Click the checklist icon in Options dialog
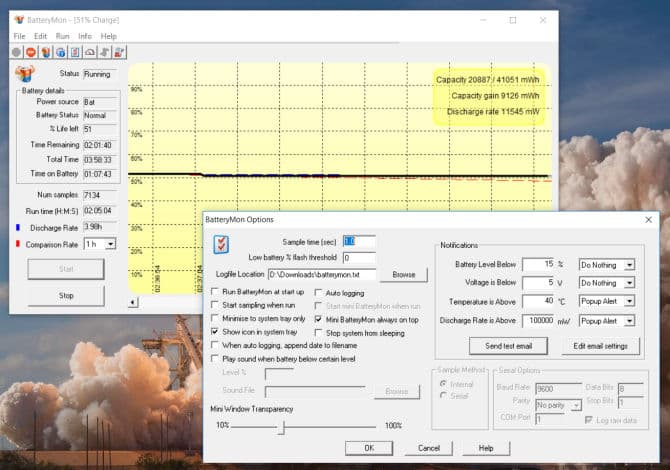 pyautogui.click(x=222, y=245)
